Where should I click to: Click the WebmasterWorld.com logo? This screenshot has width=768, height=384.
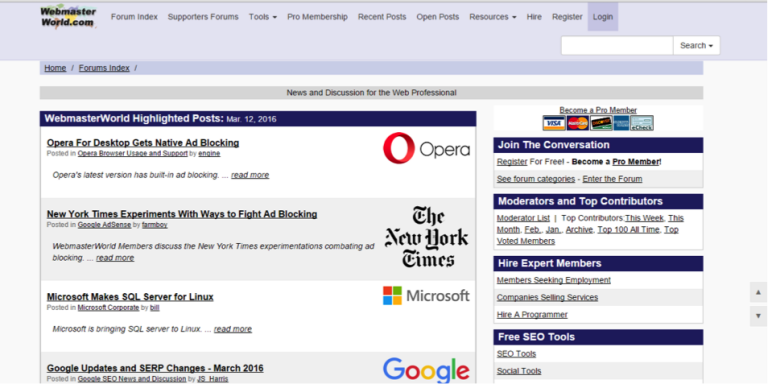click(68, 17)
